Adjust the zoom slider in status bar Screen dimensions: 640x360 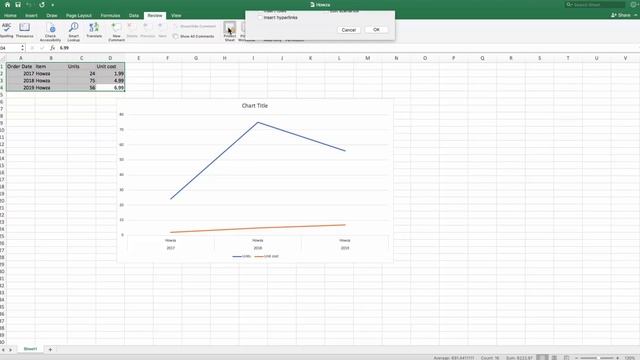597,358
